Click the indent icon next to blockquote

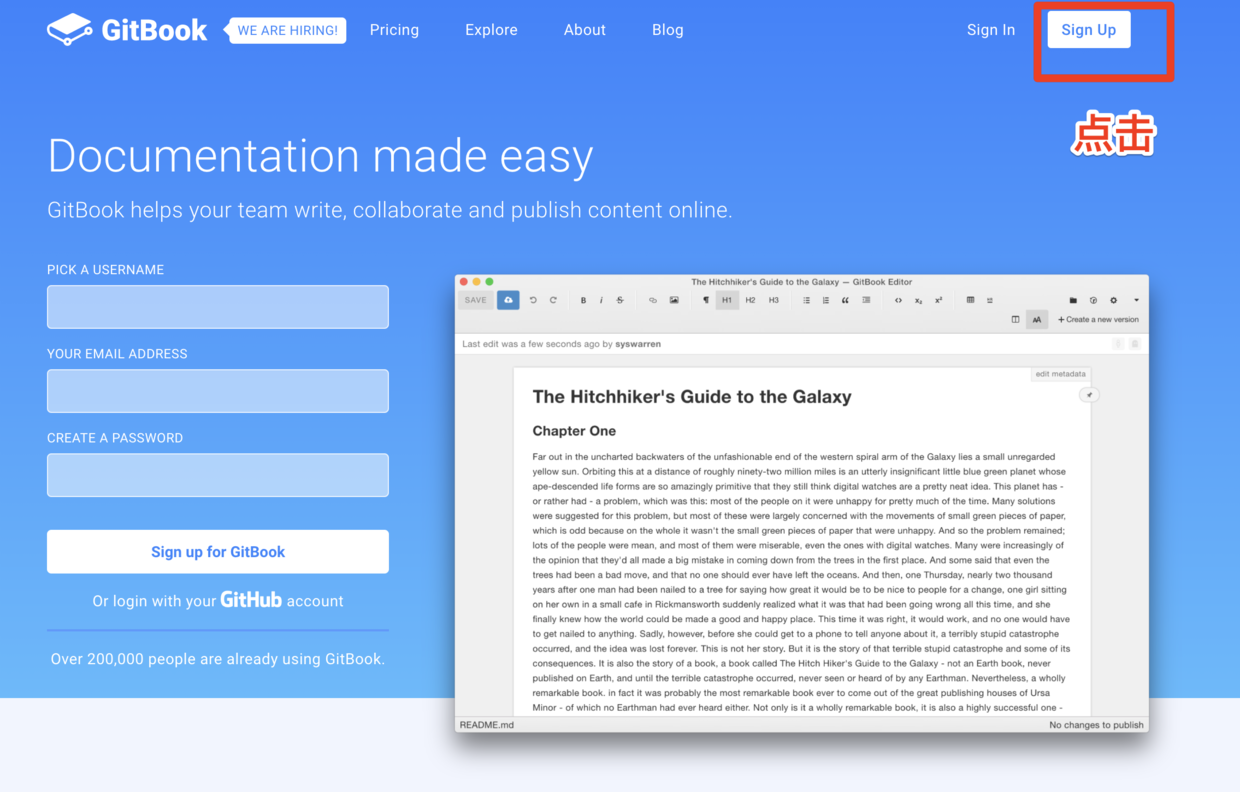866,300
